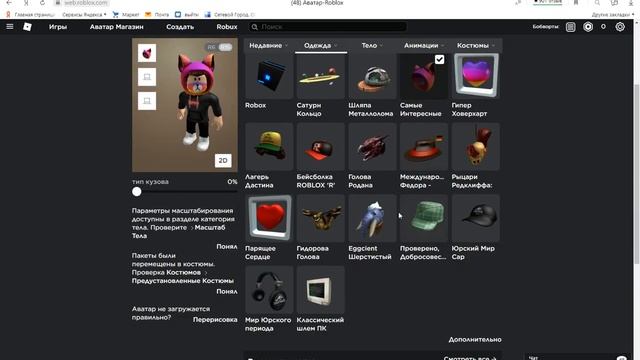The height and width of the screenshot is (360, 640).
Task: Reload the page with refresh icon
Action: [42, 2]
